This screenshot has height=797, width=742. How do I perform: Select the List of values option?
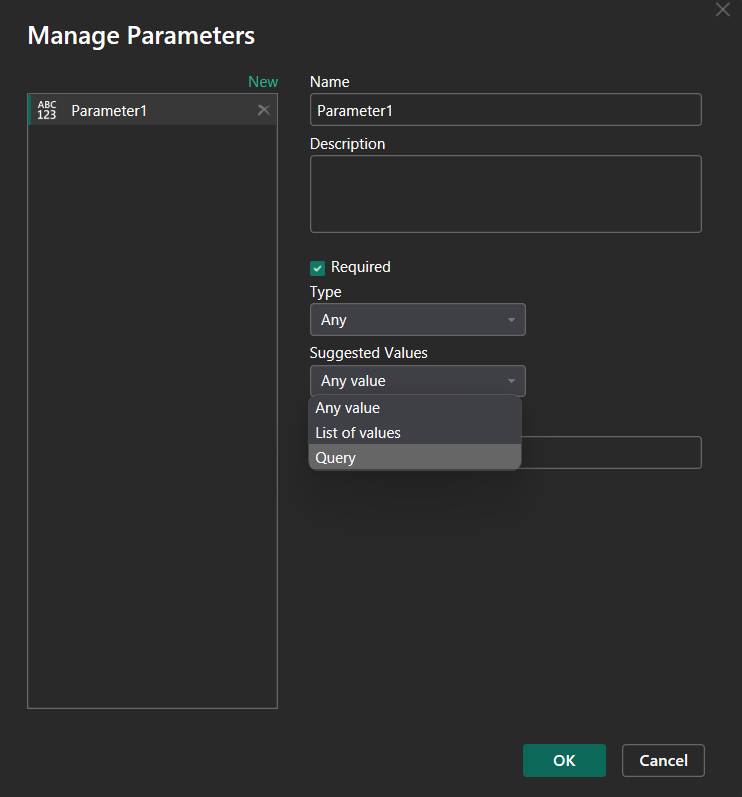[358, 433]
